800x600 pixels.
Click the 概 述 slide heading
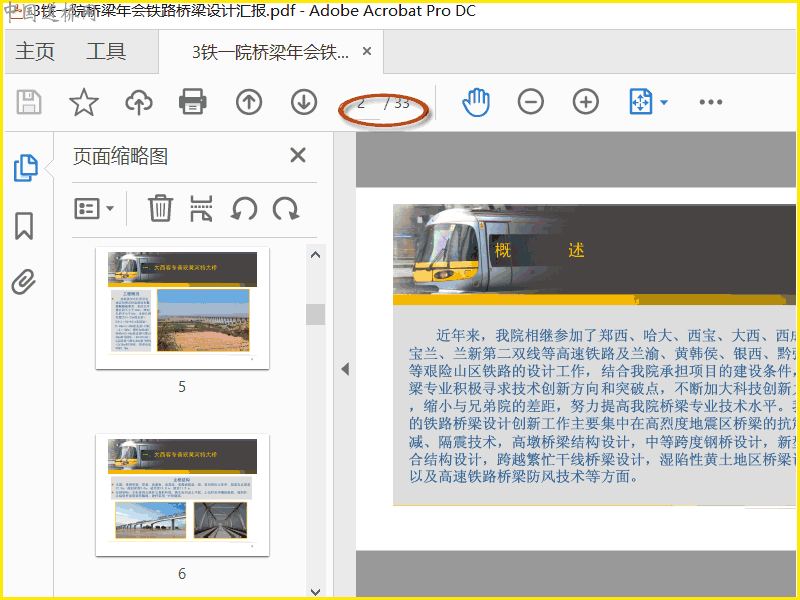(x=539, y=250)
